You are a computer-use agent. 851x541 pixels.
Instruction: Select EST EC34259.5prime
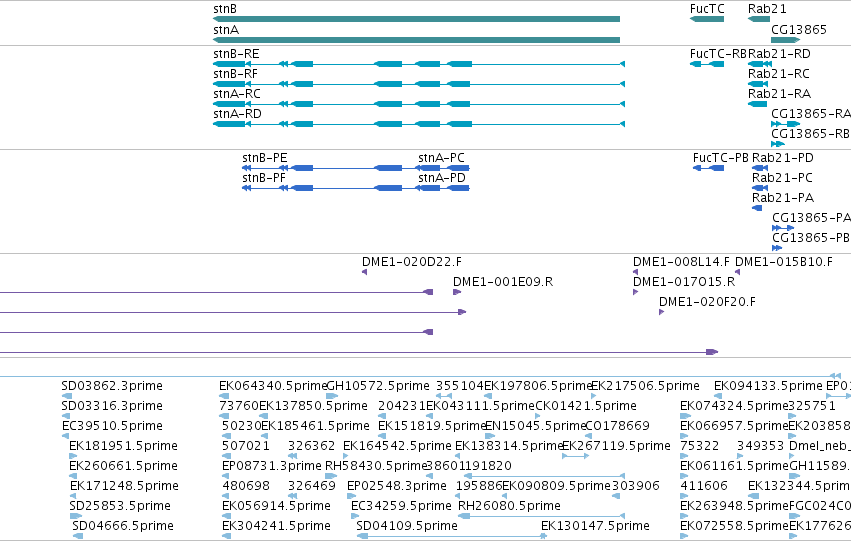point(401,507)
